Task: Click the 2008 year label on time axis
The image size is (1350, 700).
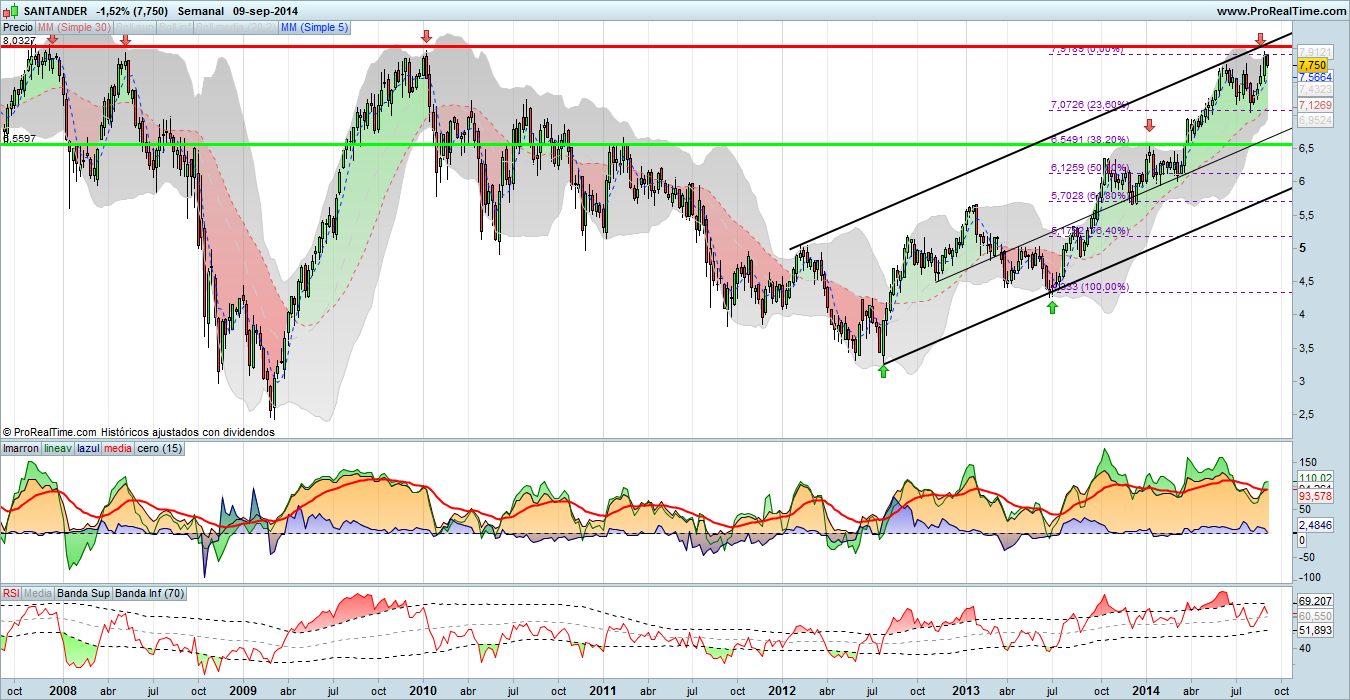Action: point(63,690)
